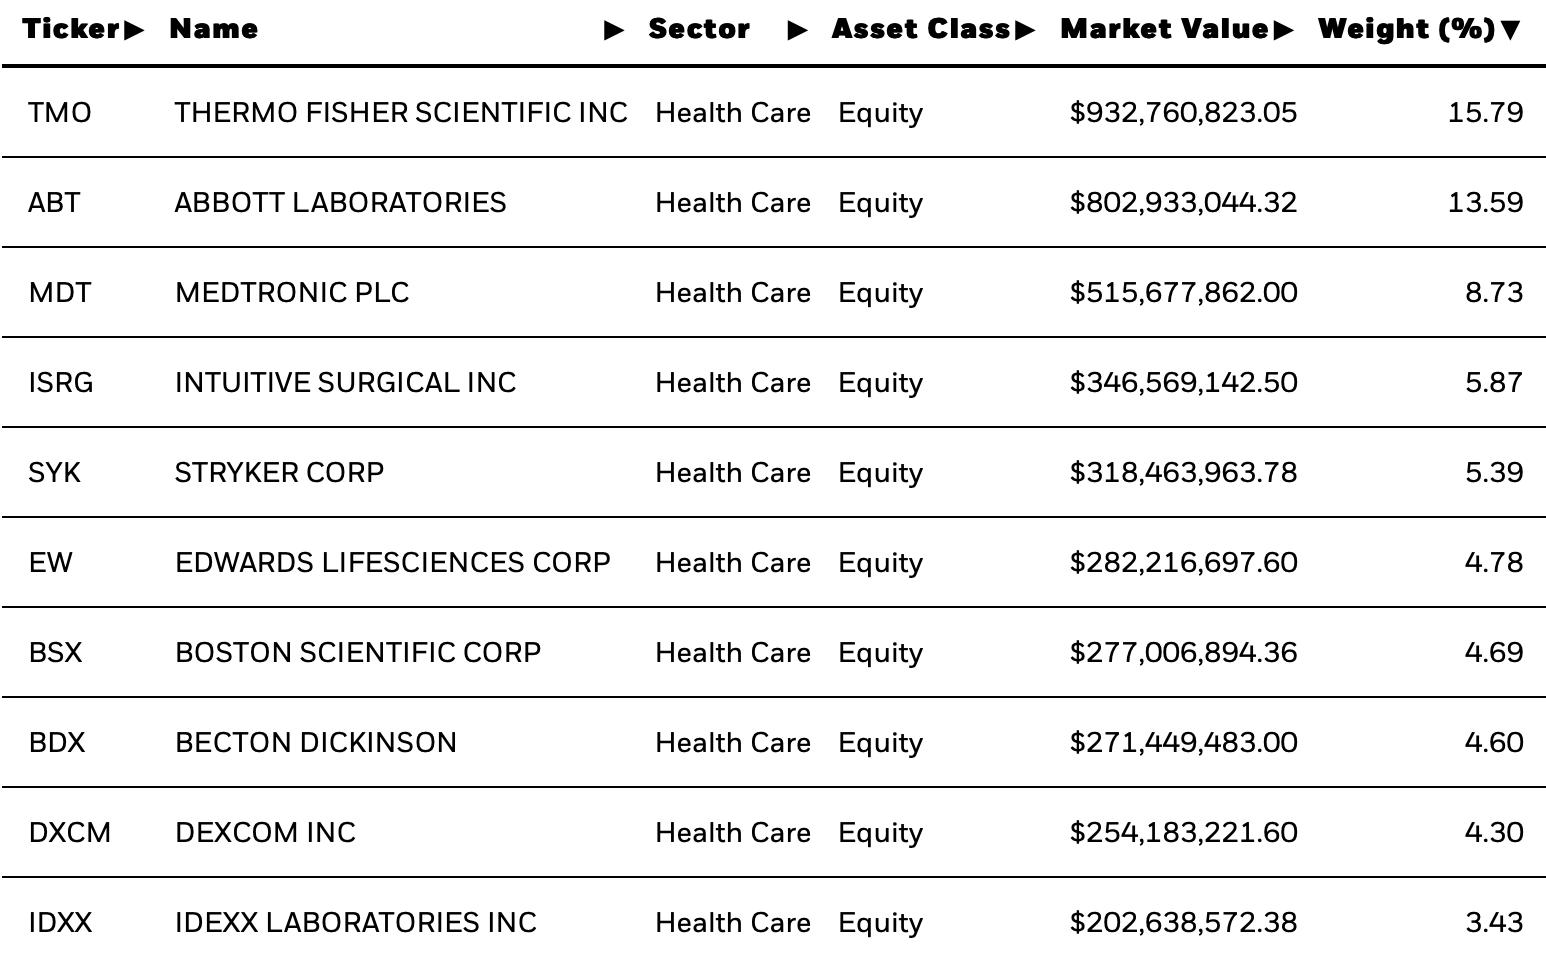This screenshot has height=954, width=1546.
Task: Open THERMO FISHER SCIENTIFIC INC holding
Action: pos(401,113)
